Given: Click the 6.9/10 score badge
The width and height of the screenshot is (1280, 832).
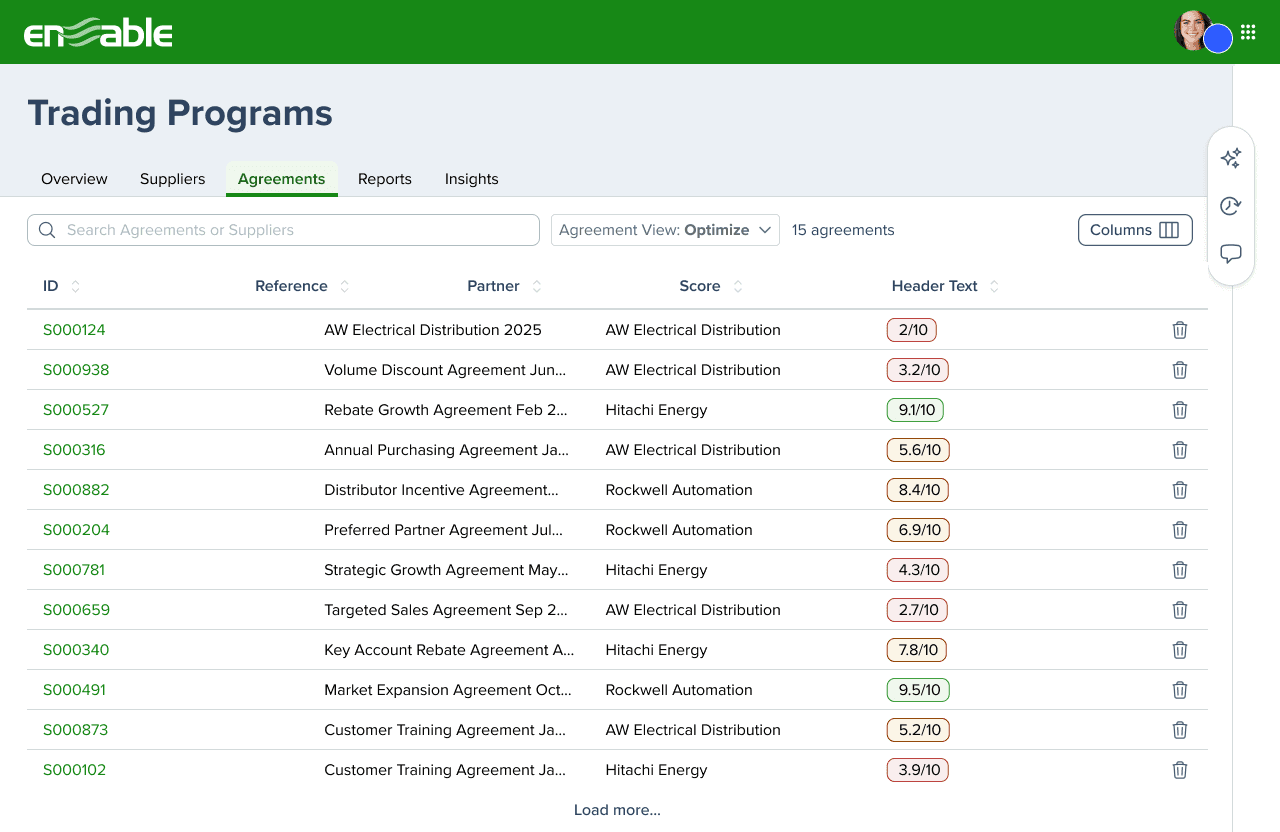Looking at the screenshot, I should (x=918, y=530).
